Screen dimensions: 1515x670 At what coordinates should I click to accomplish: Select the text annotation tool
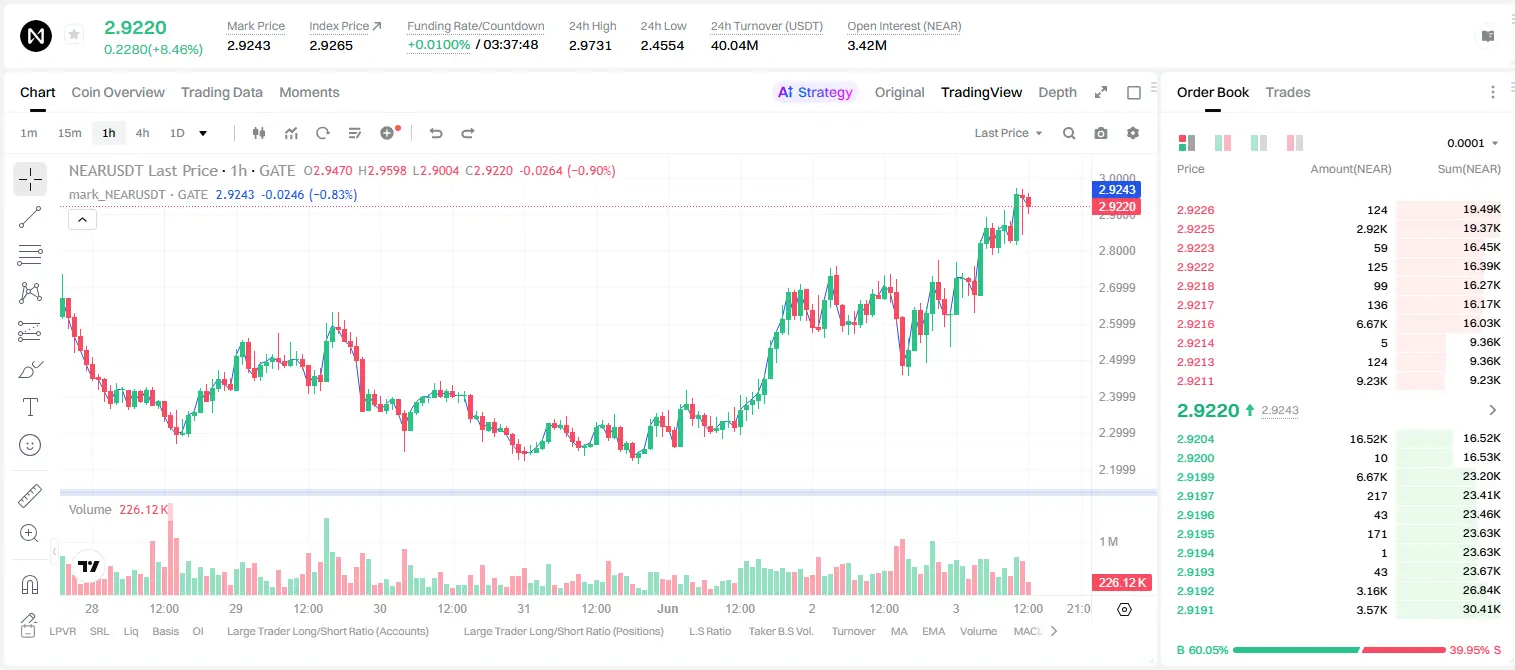point(30,407)
